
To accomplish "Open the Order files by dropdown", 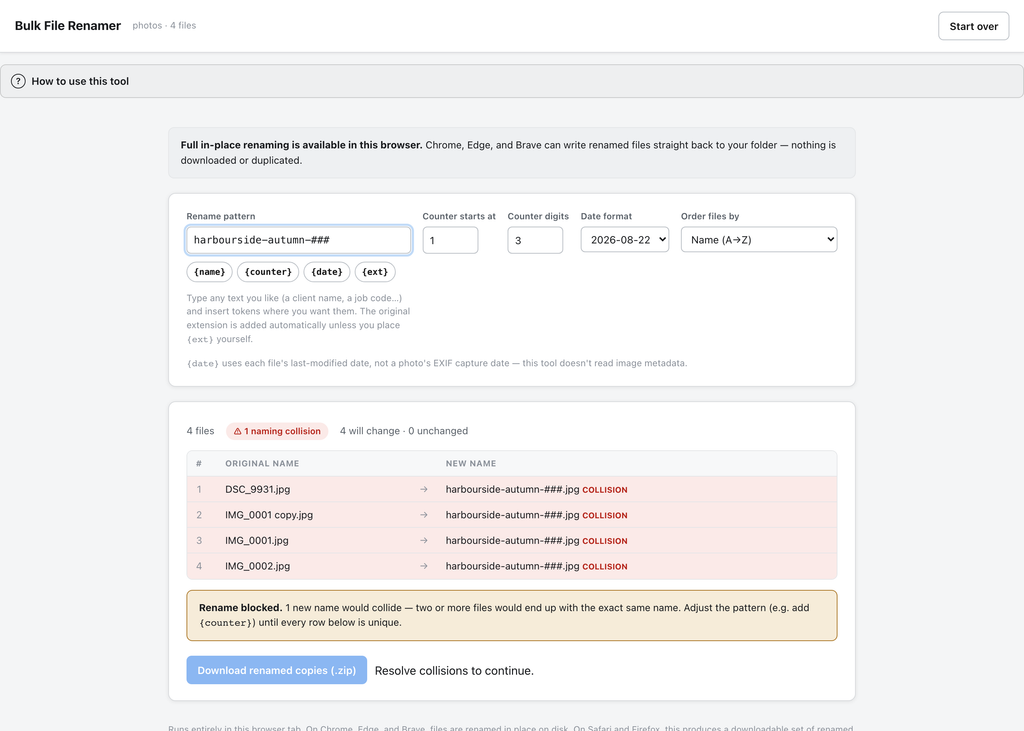I will coord(759,240).
